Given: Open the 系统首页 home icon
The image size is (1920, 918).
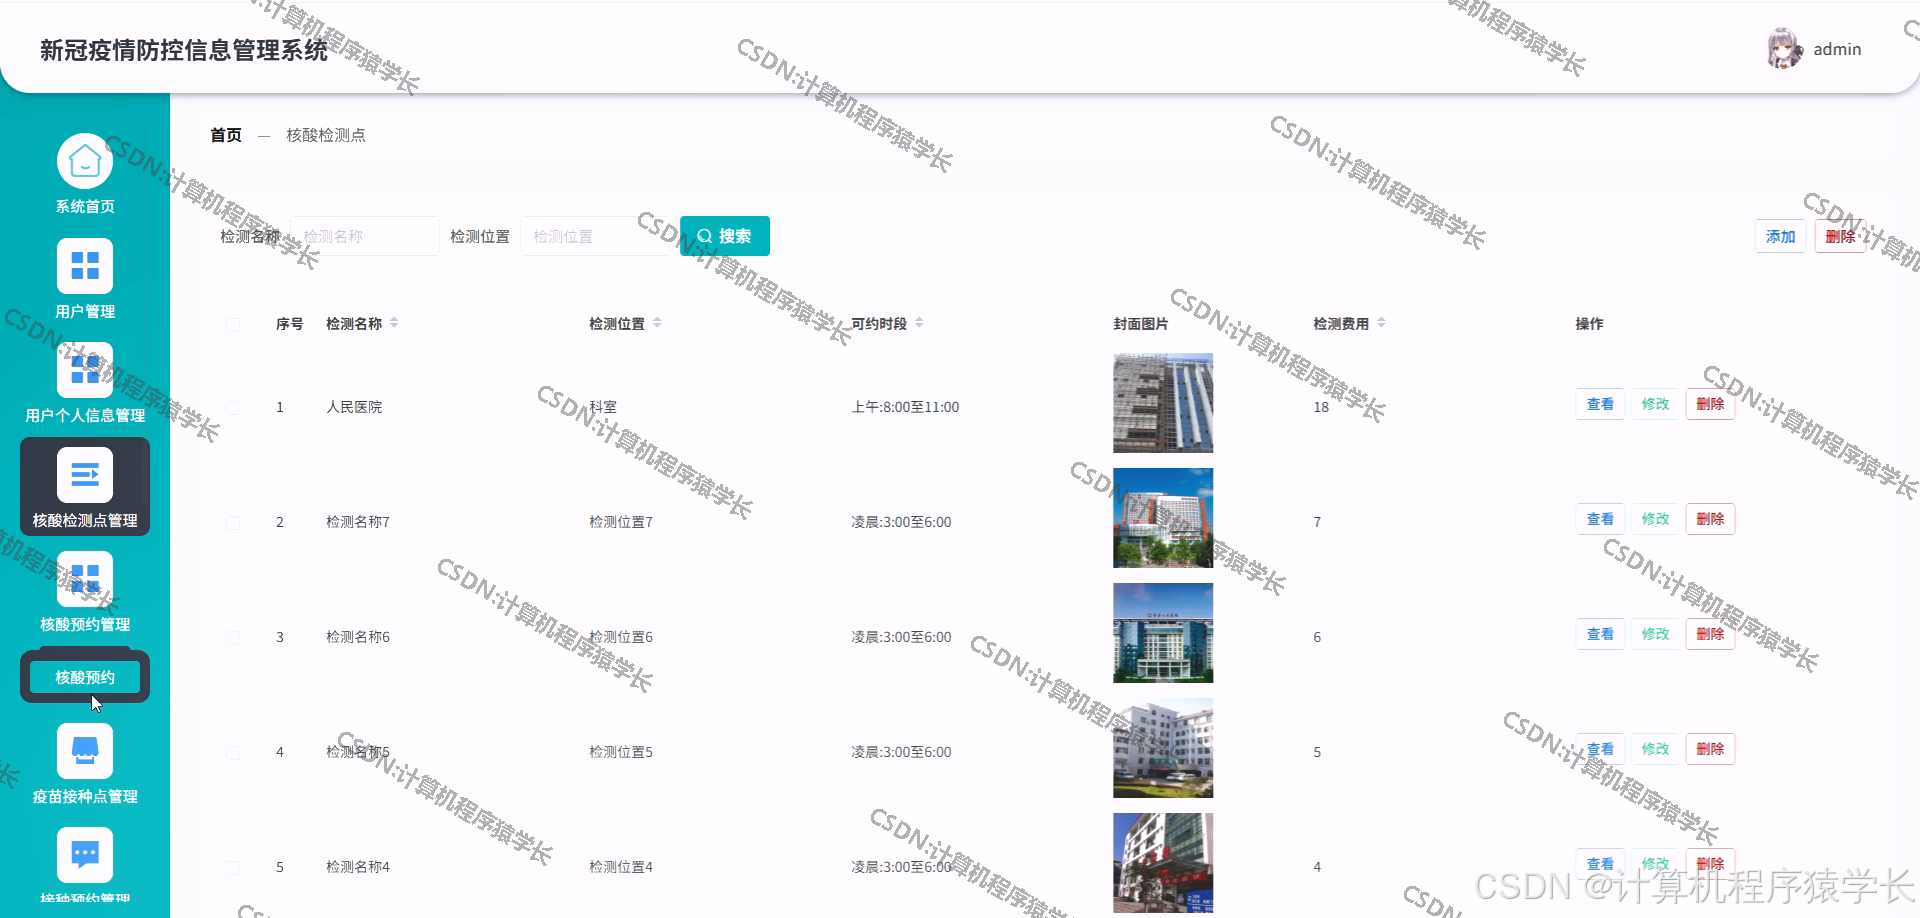Looking at the screenshot, I should click(85, 161).
